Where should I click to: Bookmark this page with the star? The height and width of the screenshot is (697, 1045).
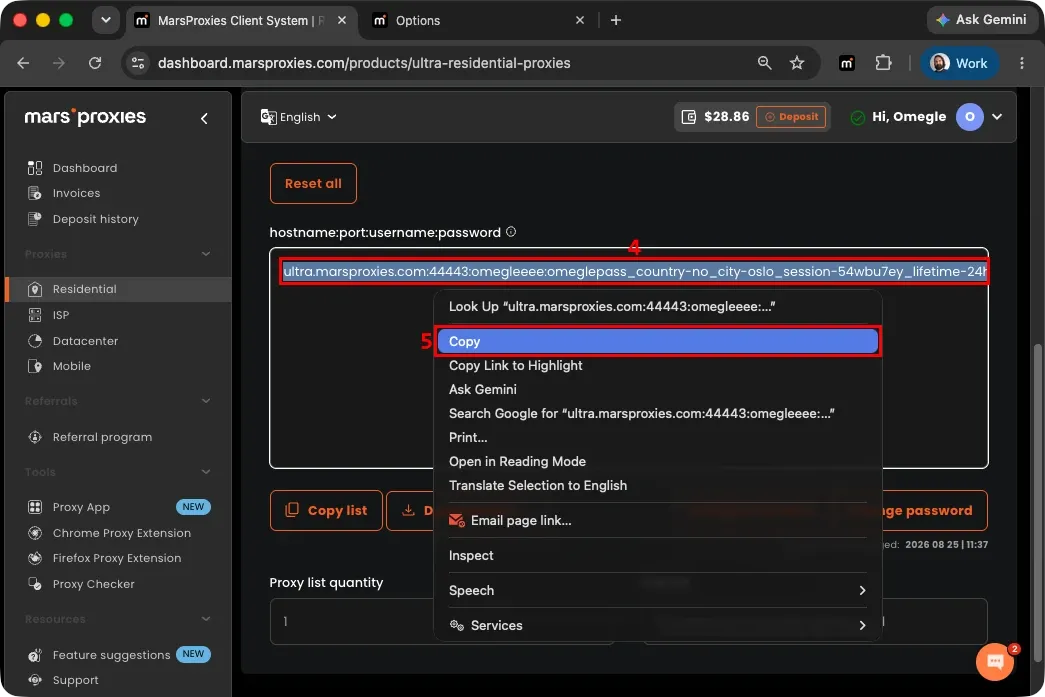click(x=797, y=63)
